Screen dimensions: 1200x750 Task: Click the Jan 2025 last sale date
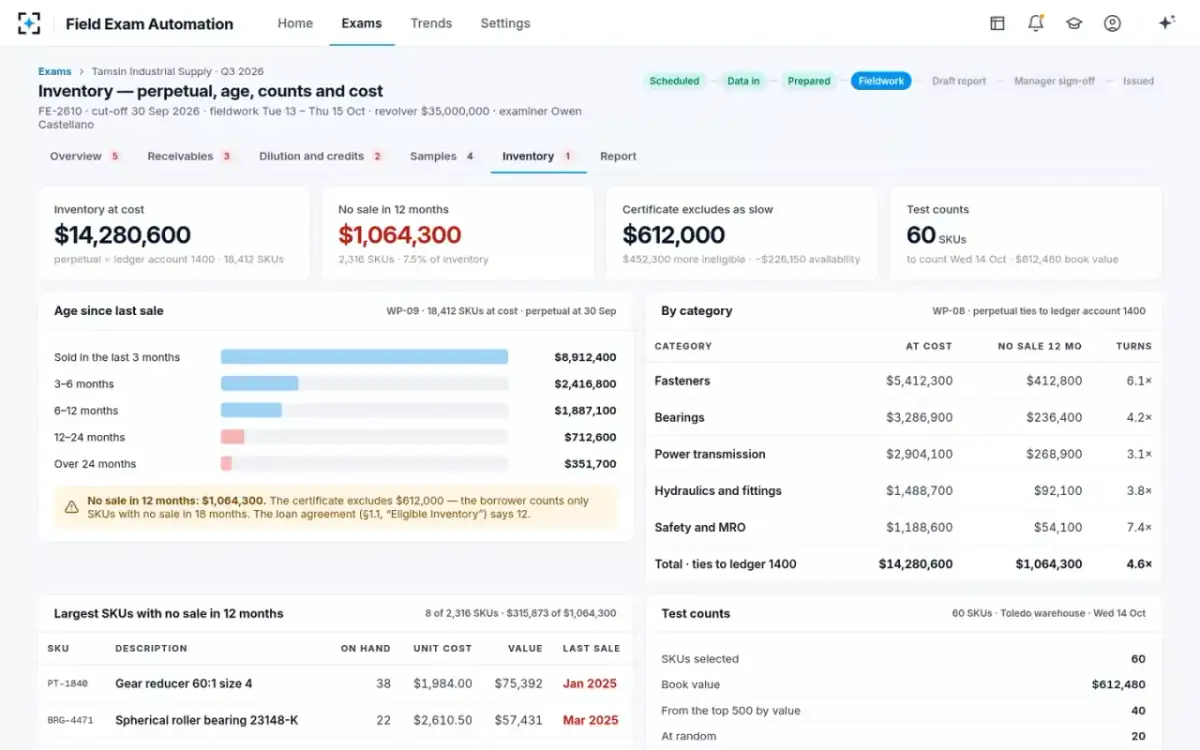(590, 684)
